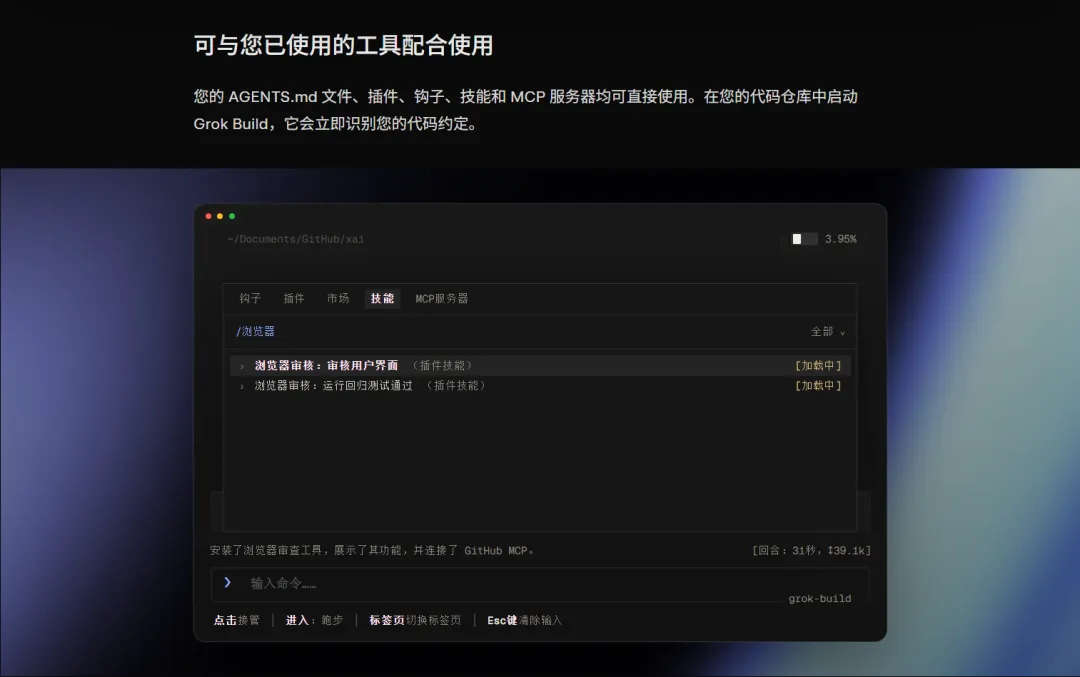Focus the 输入命令 command input
1080x677 pixels.
tap(539, 584)
